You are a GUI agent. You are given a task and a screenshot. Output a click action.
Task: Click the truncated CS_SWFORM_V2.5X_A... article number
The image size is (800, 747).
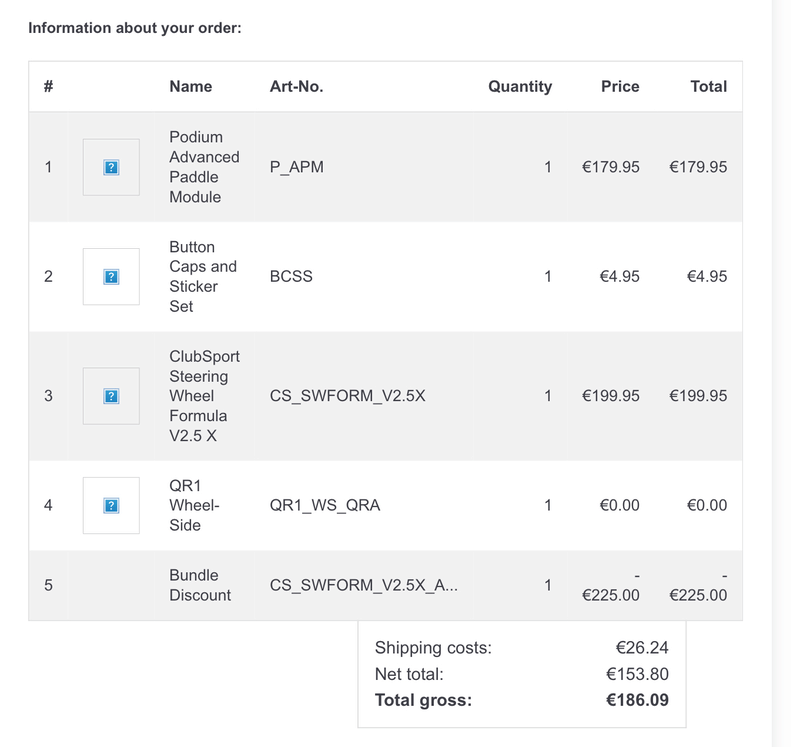(364, 585)
